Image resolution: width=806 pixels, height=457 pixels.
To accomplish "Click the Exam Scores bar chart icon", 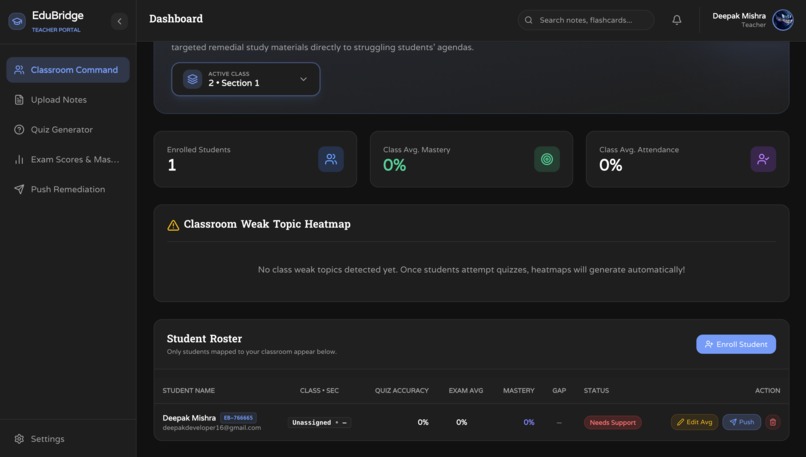I will [x=19, y=159].
